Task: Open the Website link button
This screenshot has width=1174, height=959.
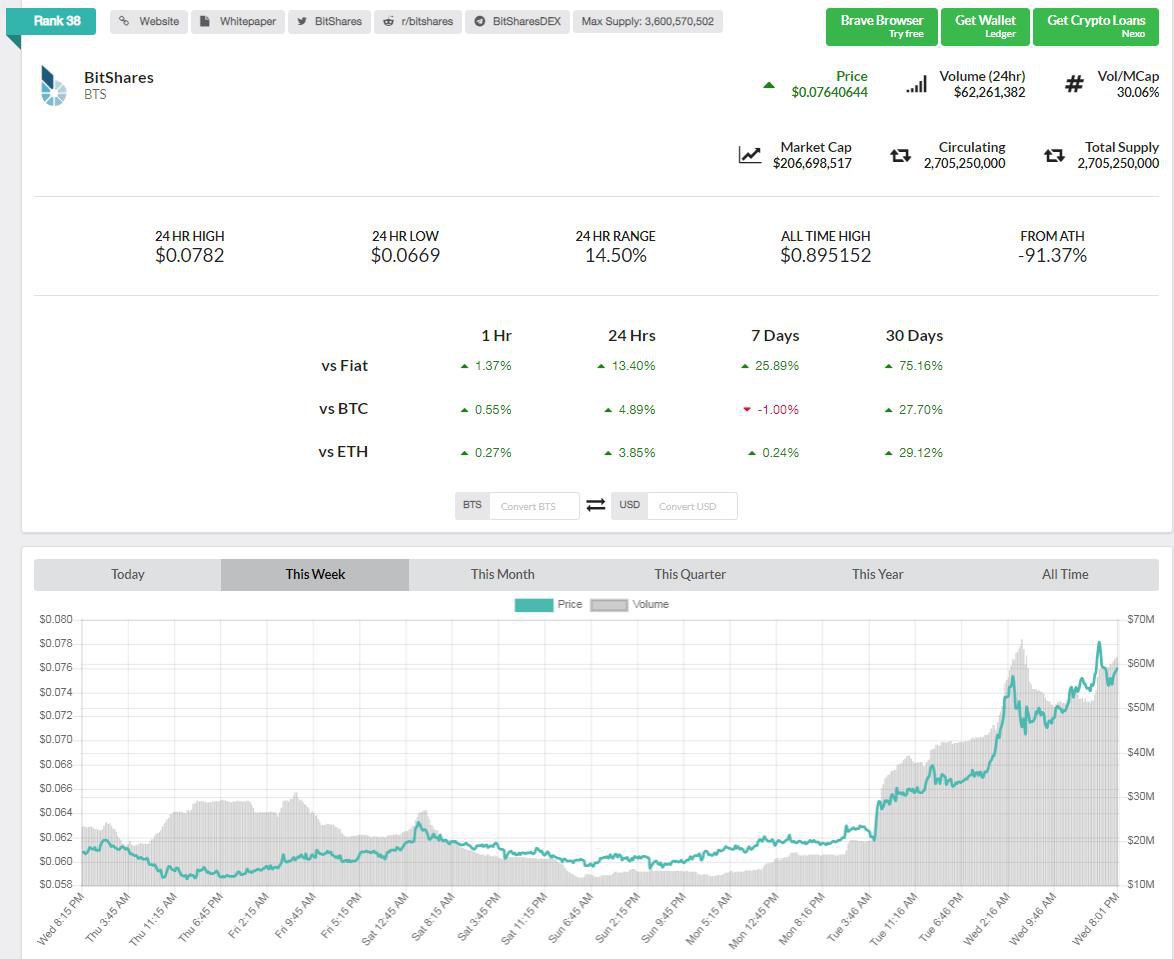Action: pos(149,22)
